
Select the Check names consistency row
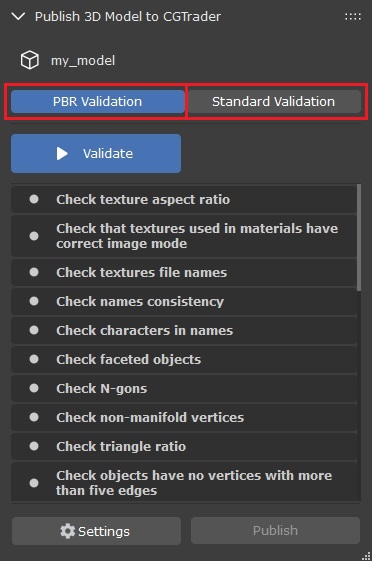184,302
